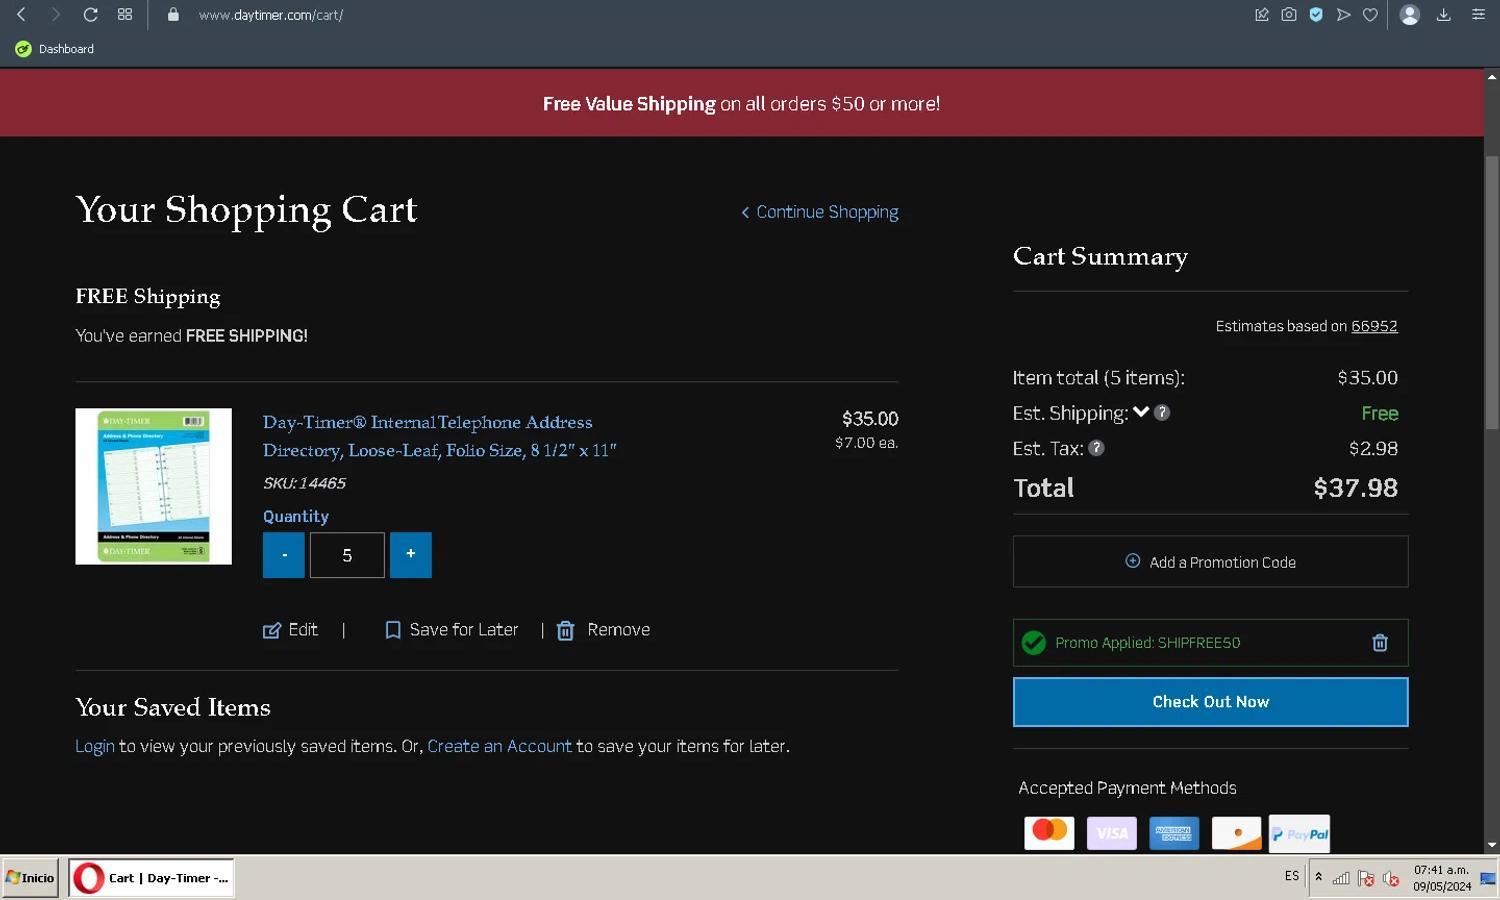Click the scrollbar down arrow
Image resolution: width=1500 pixels, height=900 pixels.
pos(1492,846)
